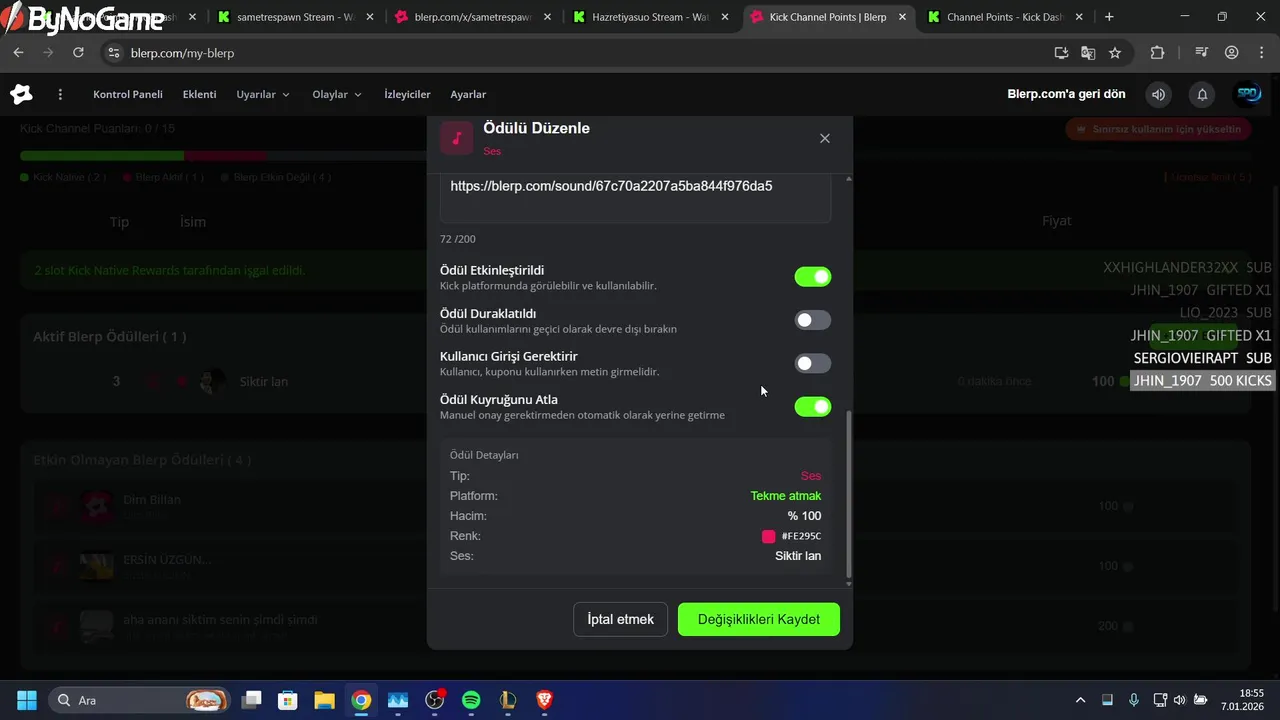Click the blerp sound URL text field
The height and width of the screenshot is (720, 1280).
[x=635, y=198]
